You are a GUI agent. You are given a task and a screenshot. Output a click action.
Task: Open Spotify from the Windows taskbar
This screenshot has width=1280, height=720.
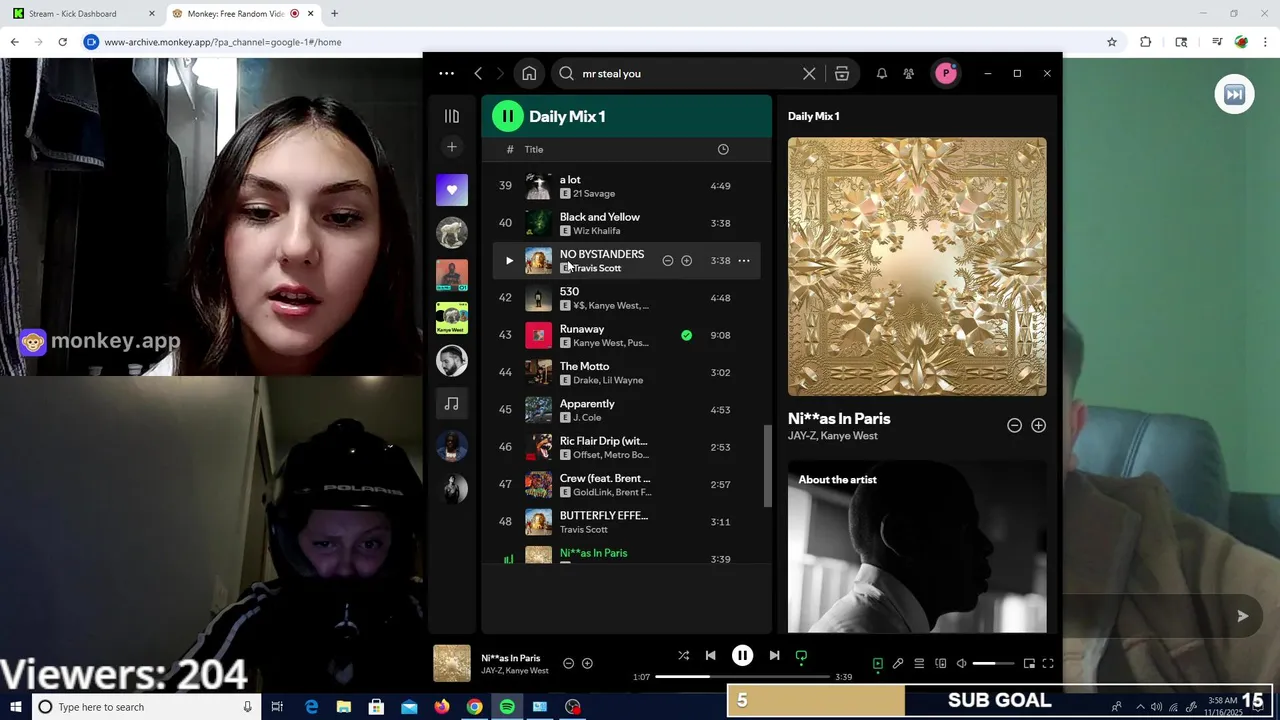click(x=507, y=707)
